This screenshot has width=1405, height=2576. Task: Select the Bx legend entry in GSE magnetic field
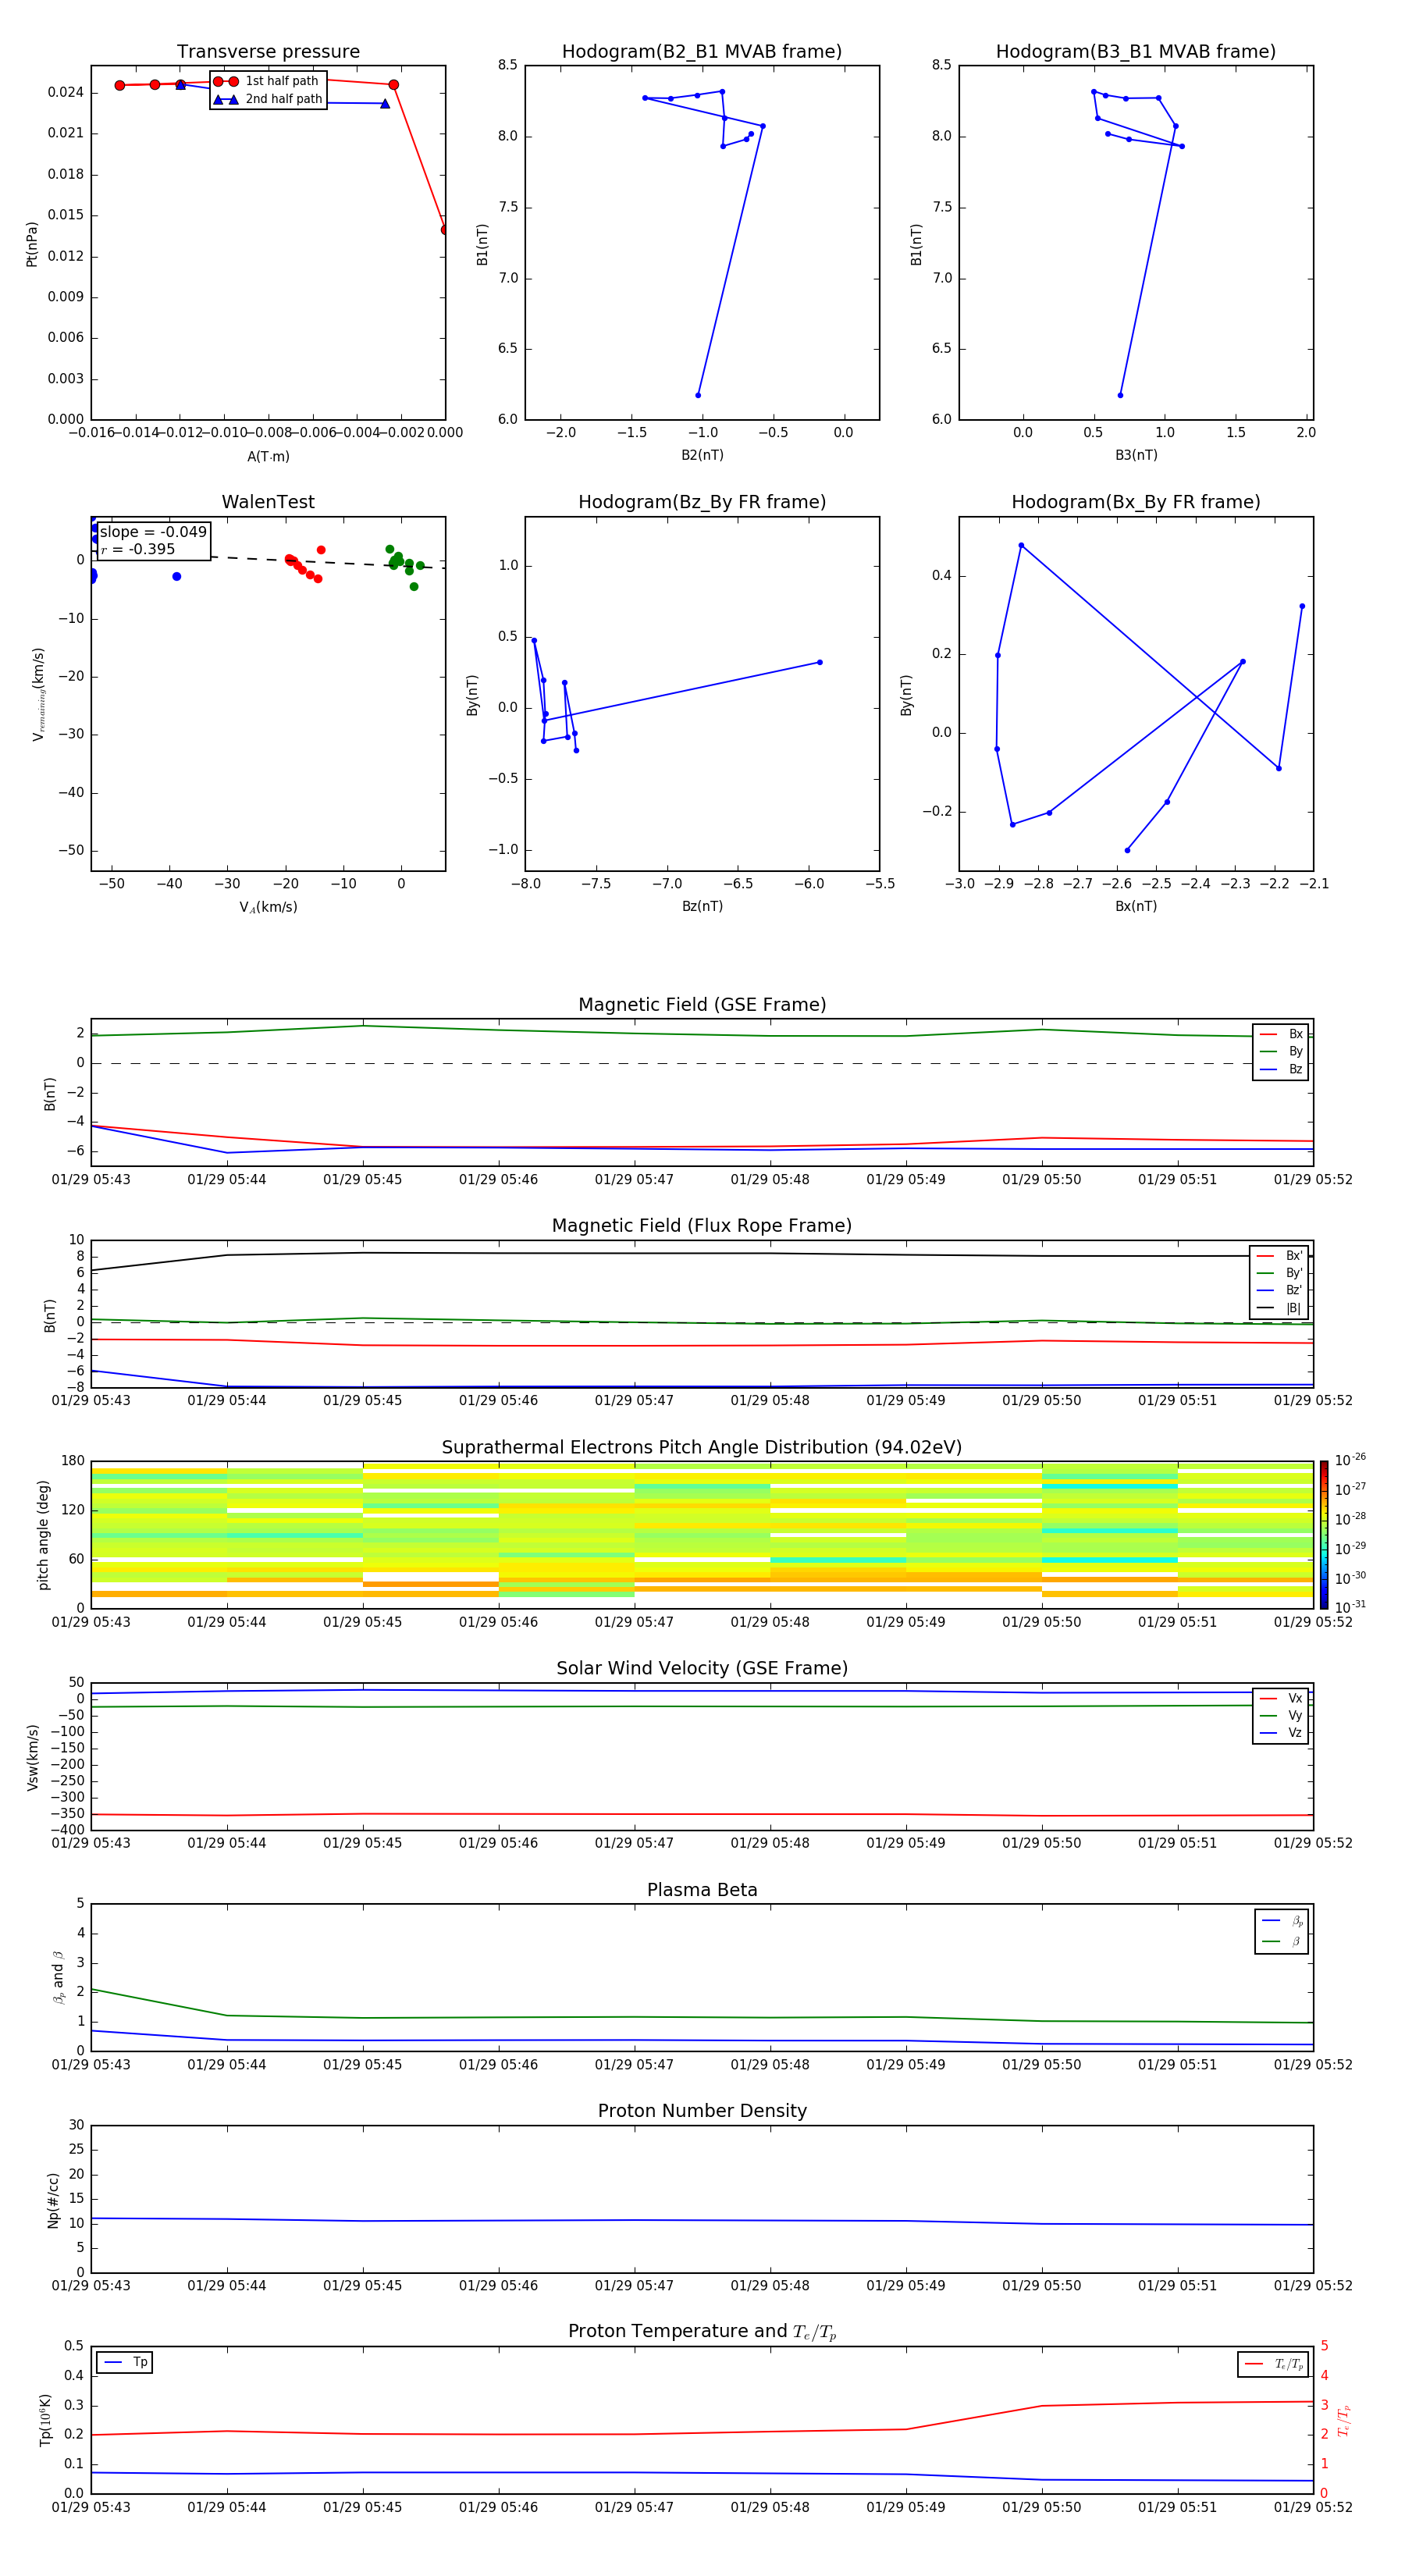tap(1281, 1034)
